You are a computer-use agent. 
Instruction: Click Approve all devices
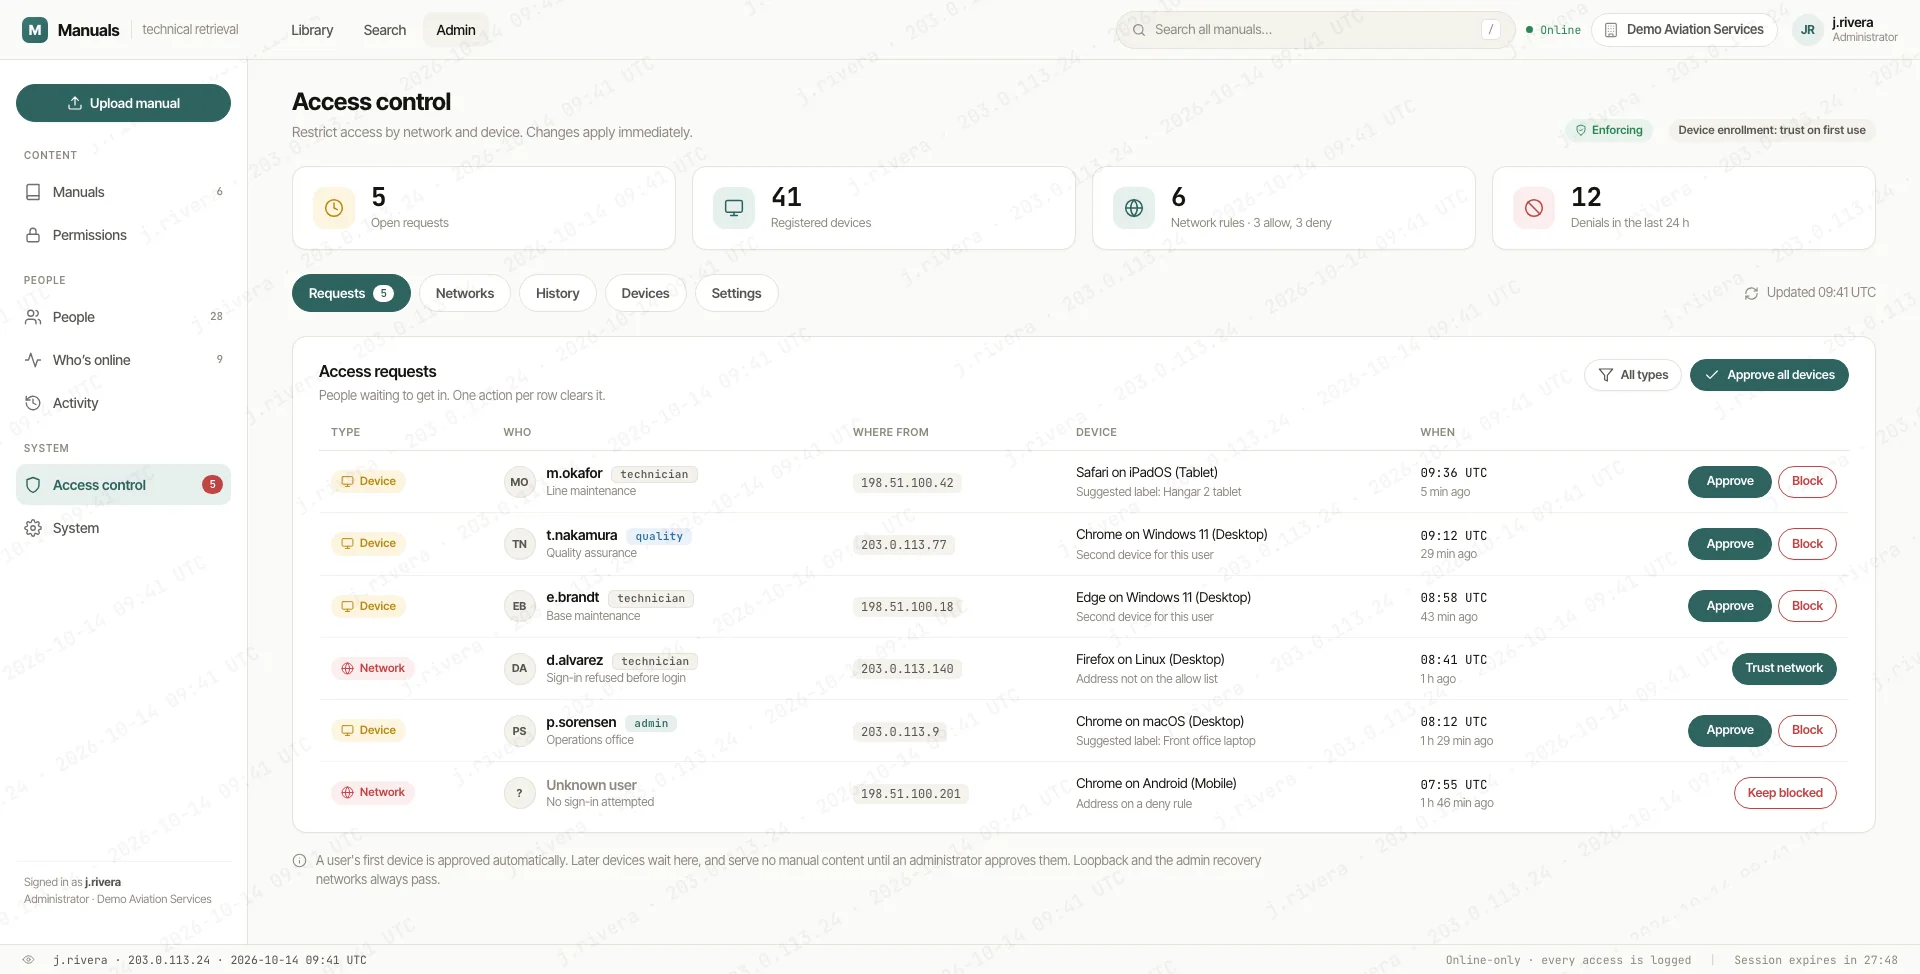(1769, 375)
